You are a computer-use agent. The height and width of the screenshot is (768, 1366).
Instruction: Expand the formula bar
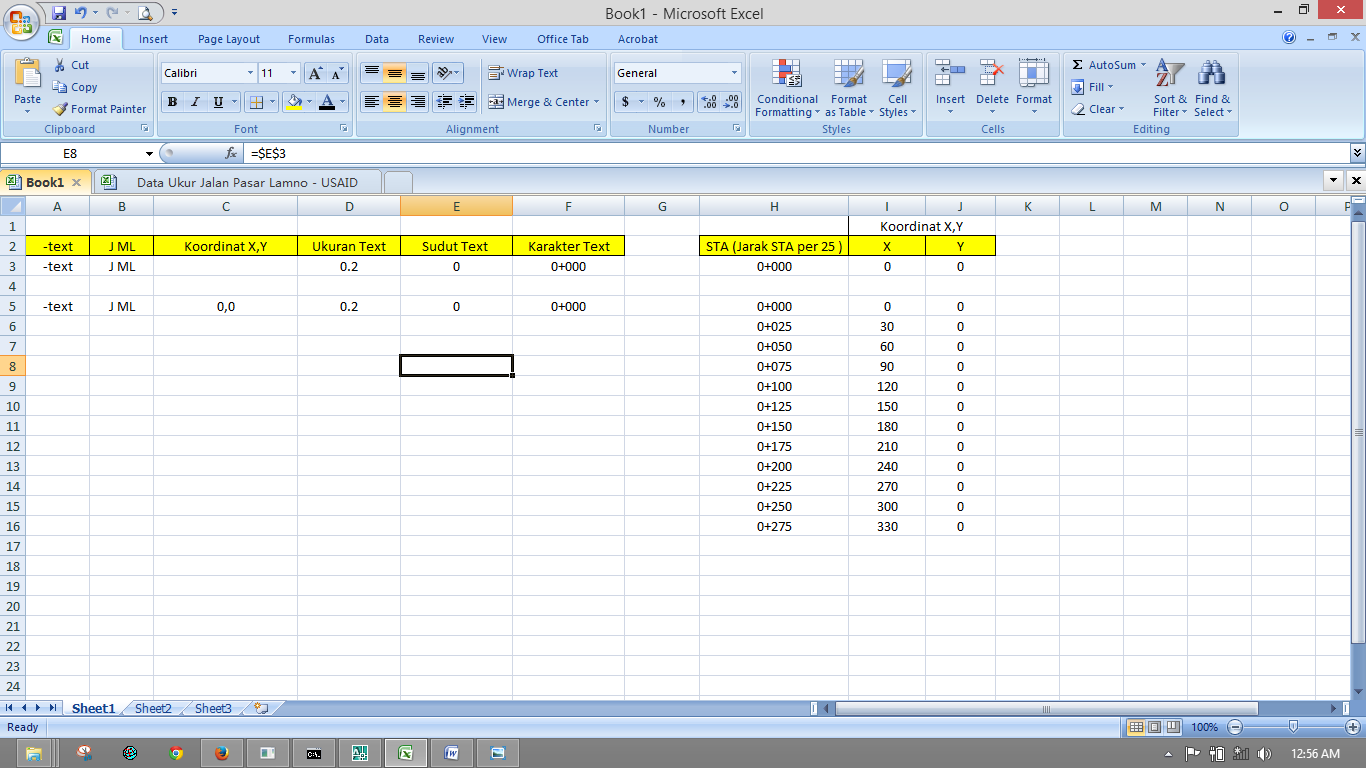[x=1357, y=153]
